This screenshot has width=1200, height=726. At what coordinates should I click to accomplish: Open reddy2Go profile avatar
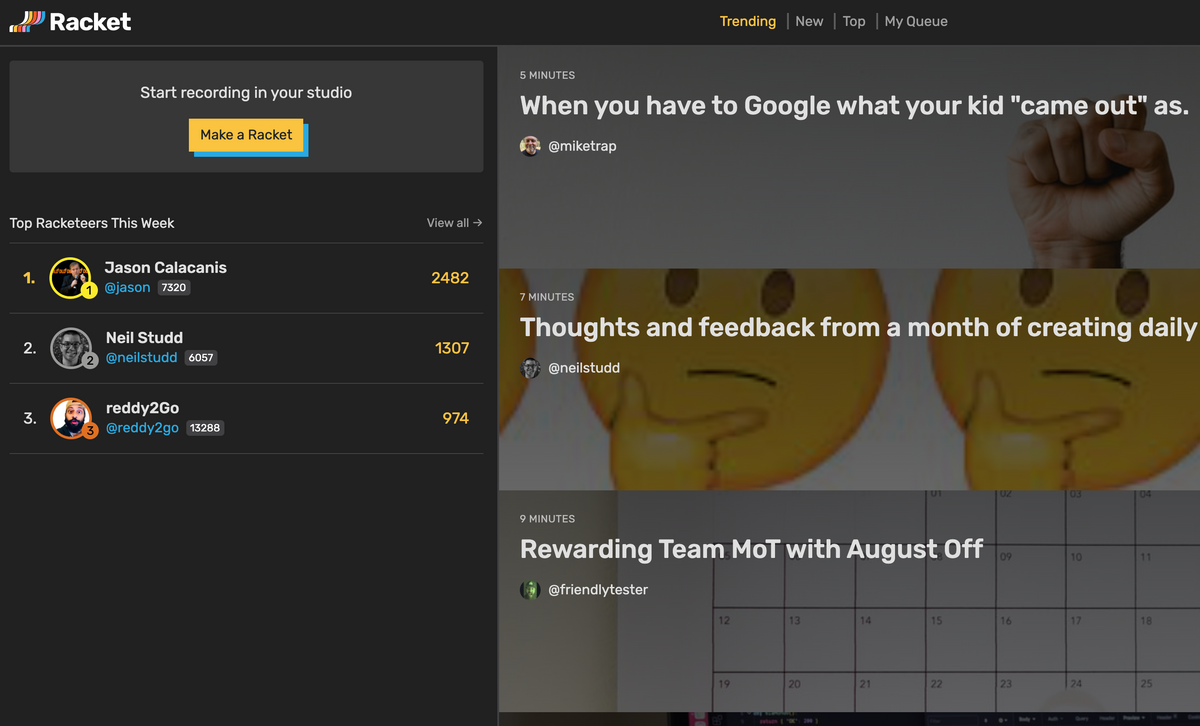coord(71,418)
